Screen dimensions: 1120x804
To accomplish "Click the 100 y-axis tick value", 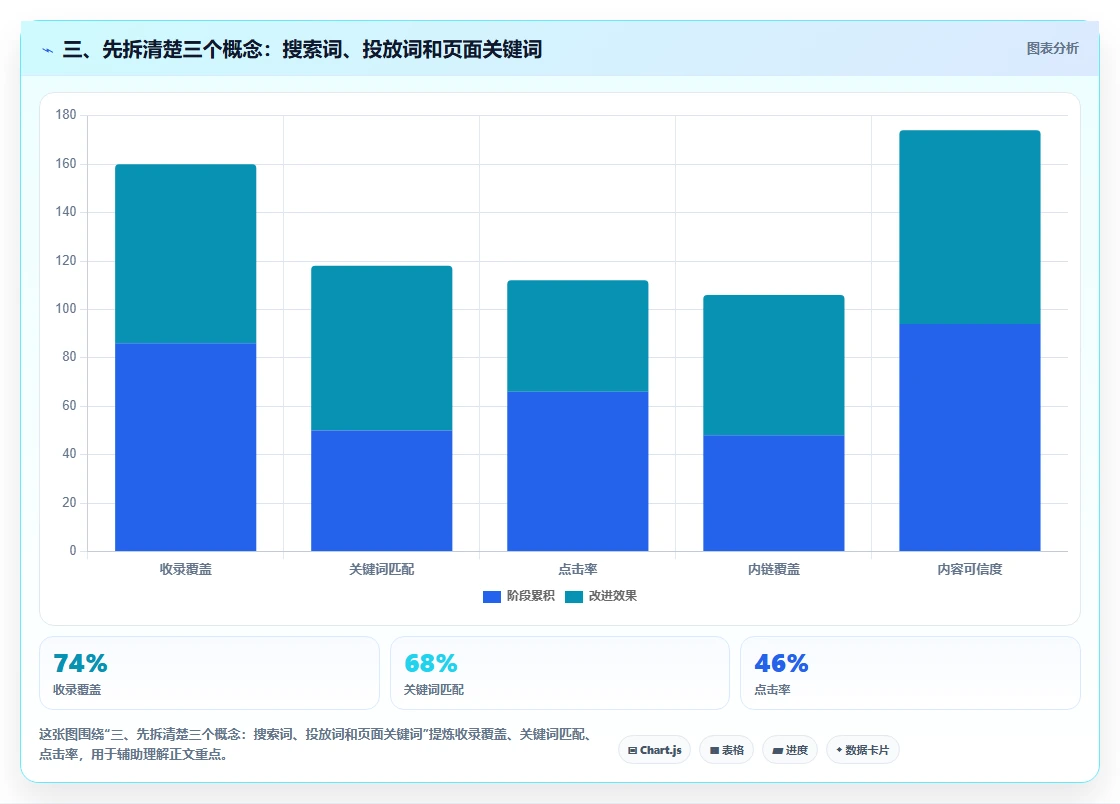I will coord(66,308).
